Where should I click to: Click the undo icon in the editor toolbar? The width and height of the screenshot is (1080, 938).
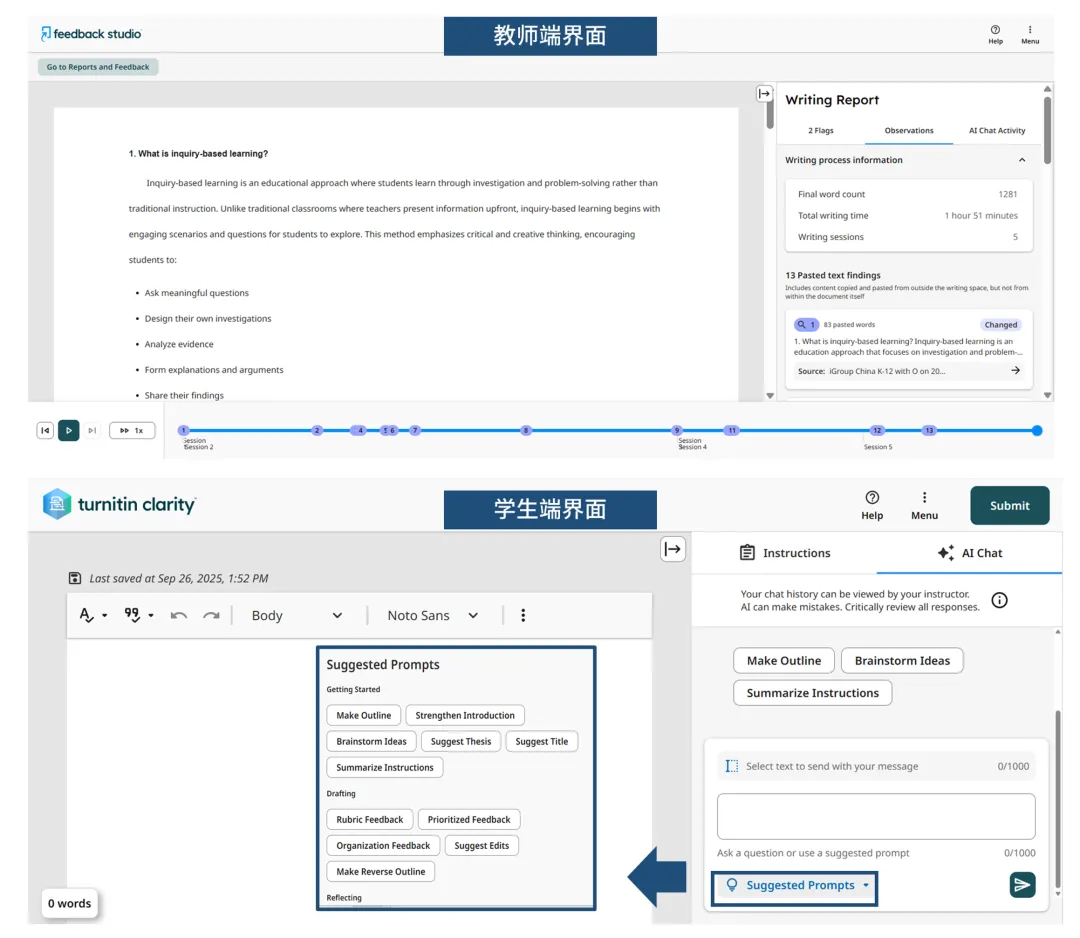(179, 615)
